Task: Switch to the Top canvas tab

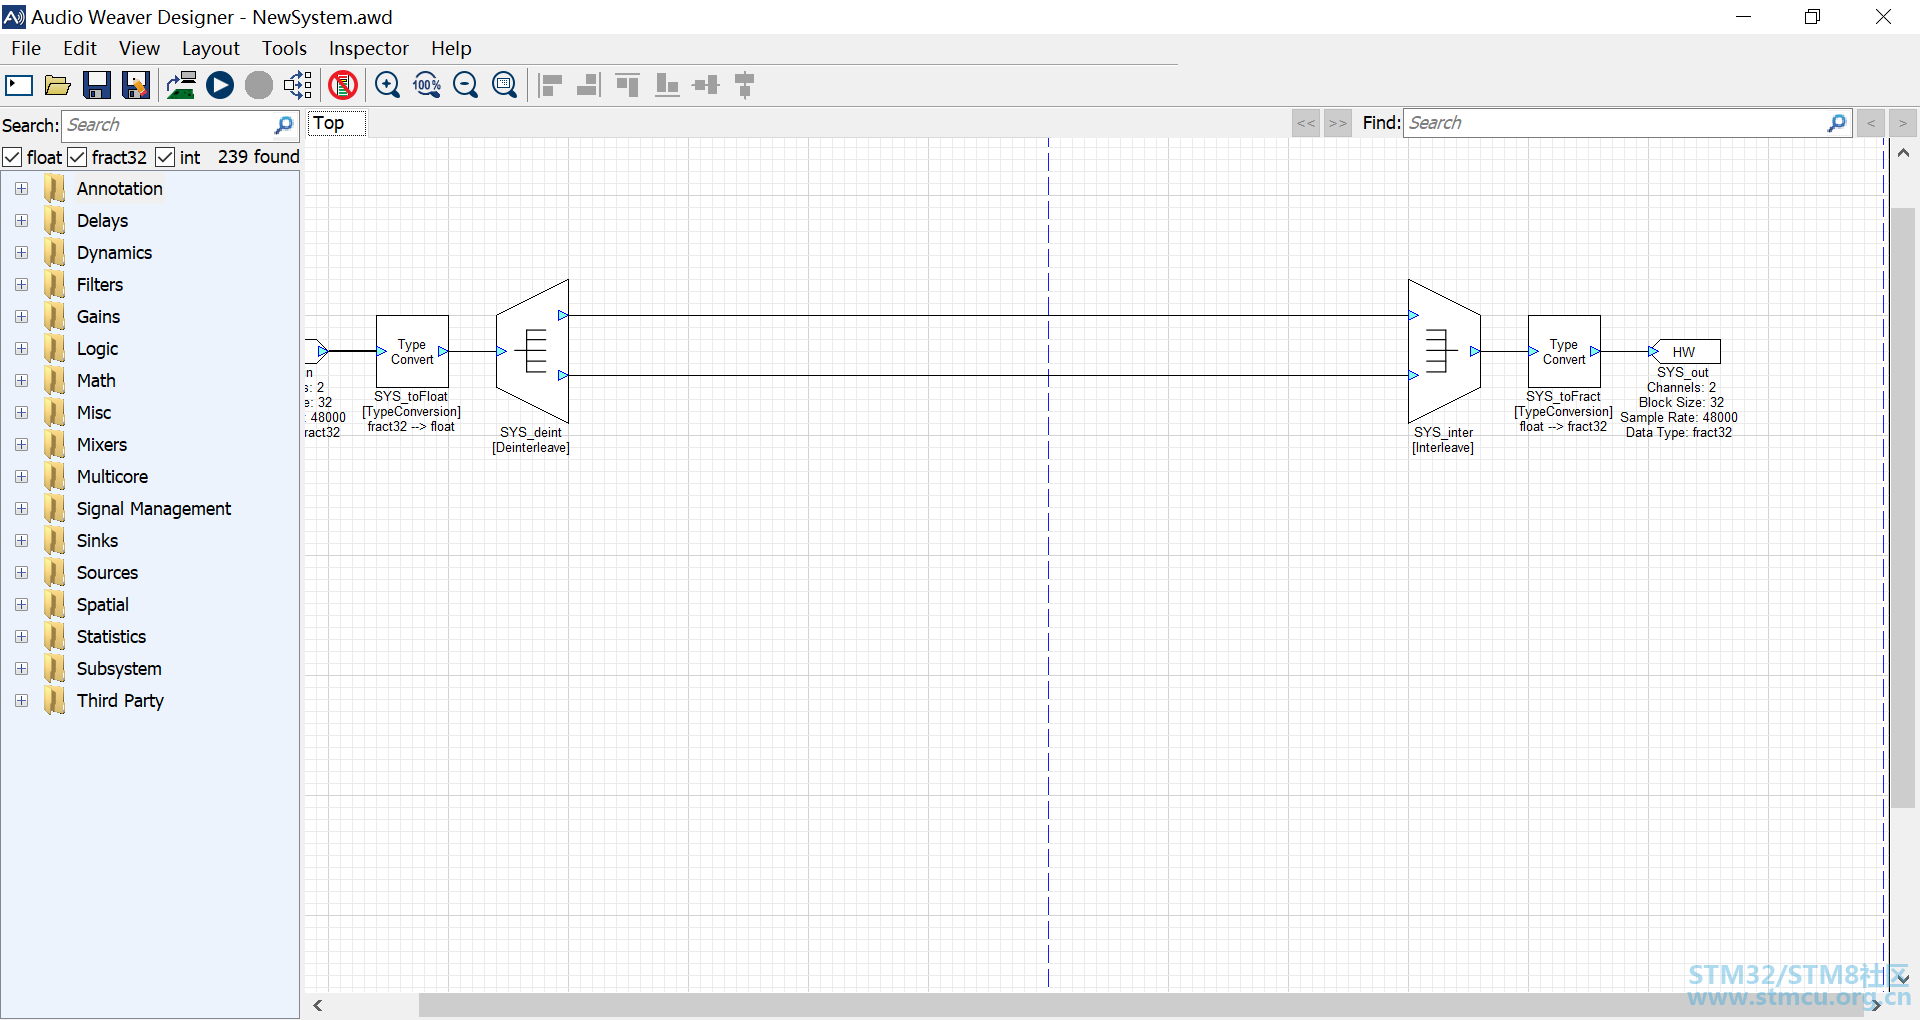Action: tap(336, 123)
